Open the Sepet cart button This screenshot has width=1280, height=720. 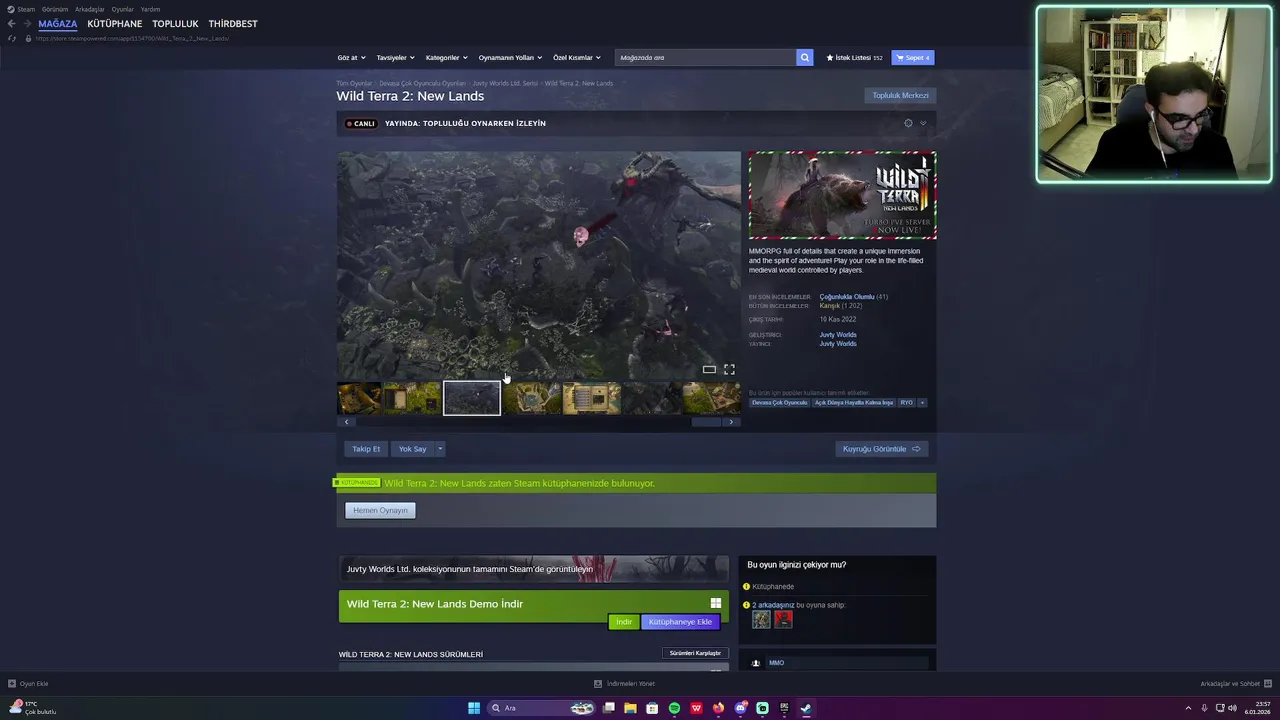pyautogui.click(x=913, y=57)
